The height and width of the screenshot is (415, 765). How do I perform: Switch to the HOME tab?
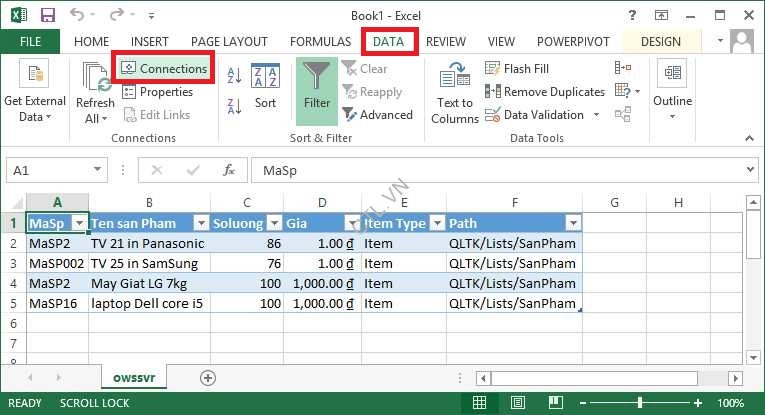click(91, 41)
